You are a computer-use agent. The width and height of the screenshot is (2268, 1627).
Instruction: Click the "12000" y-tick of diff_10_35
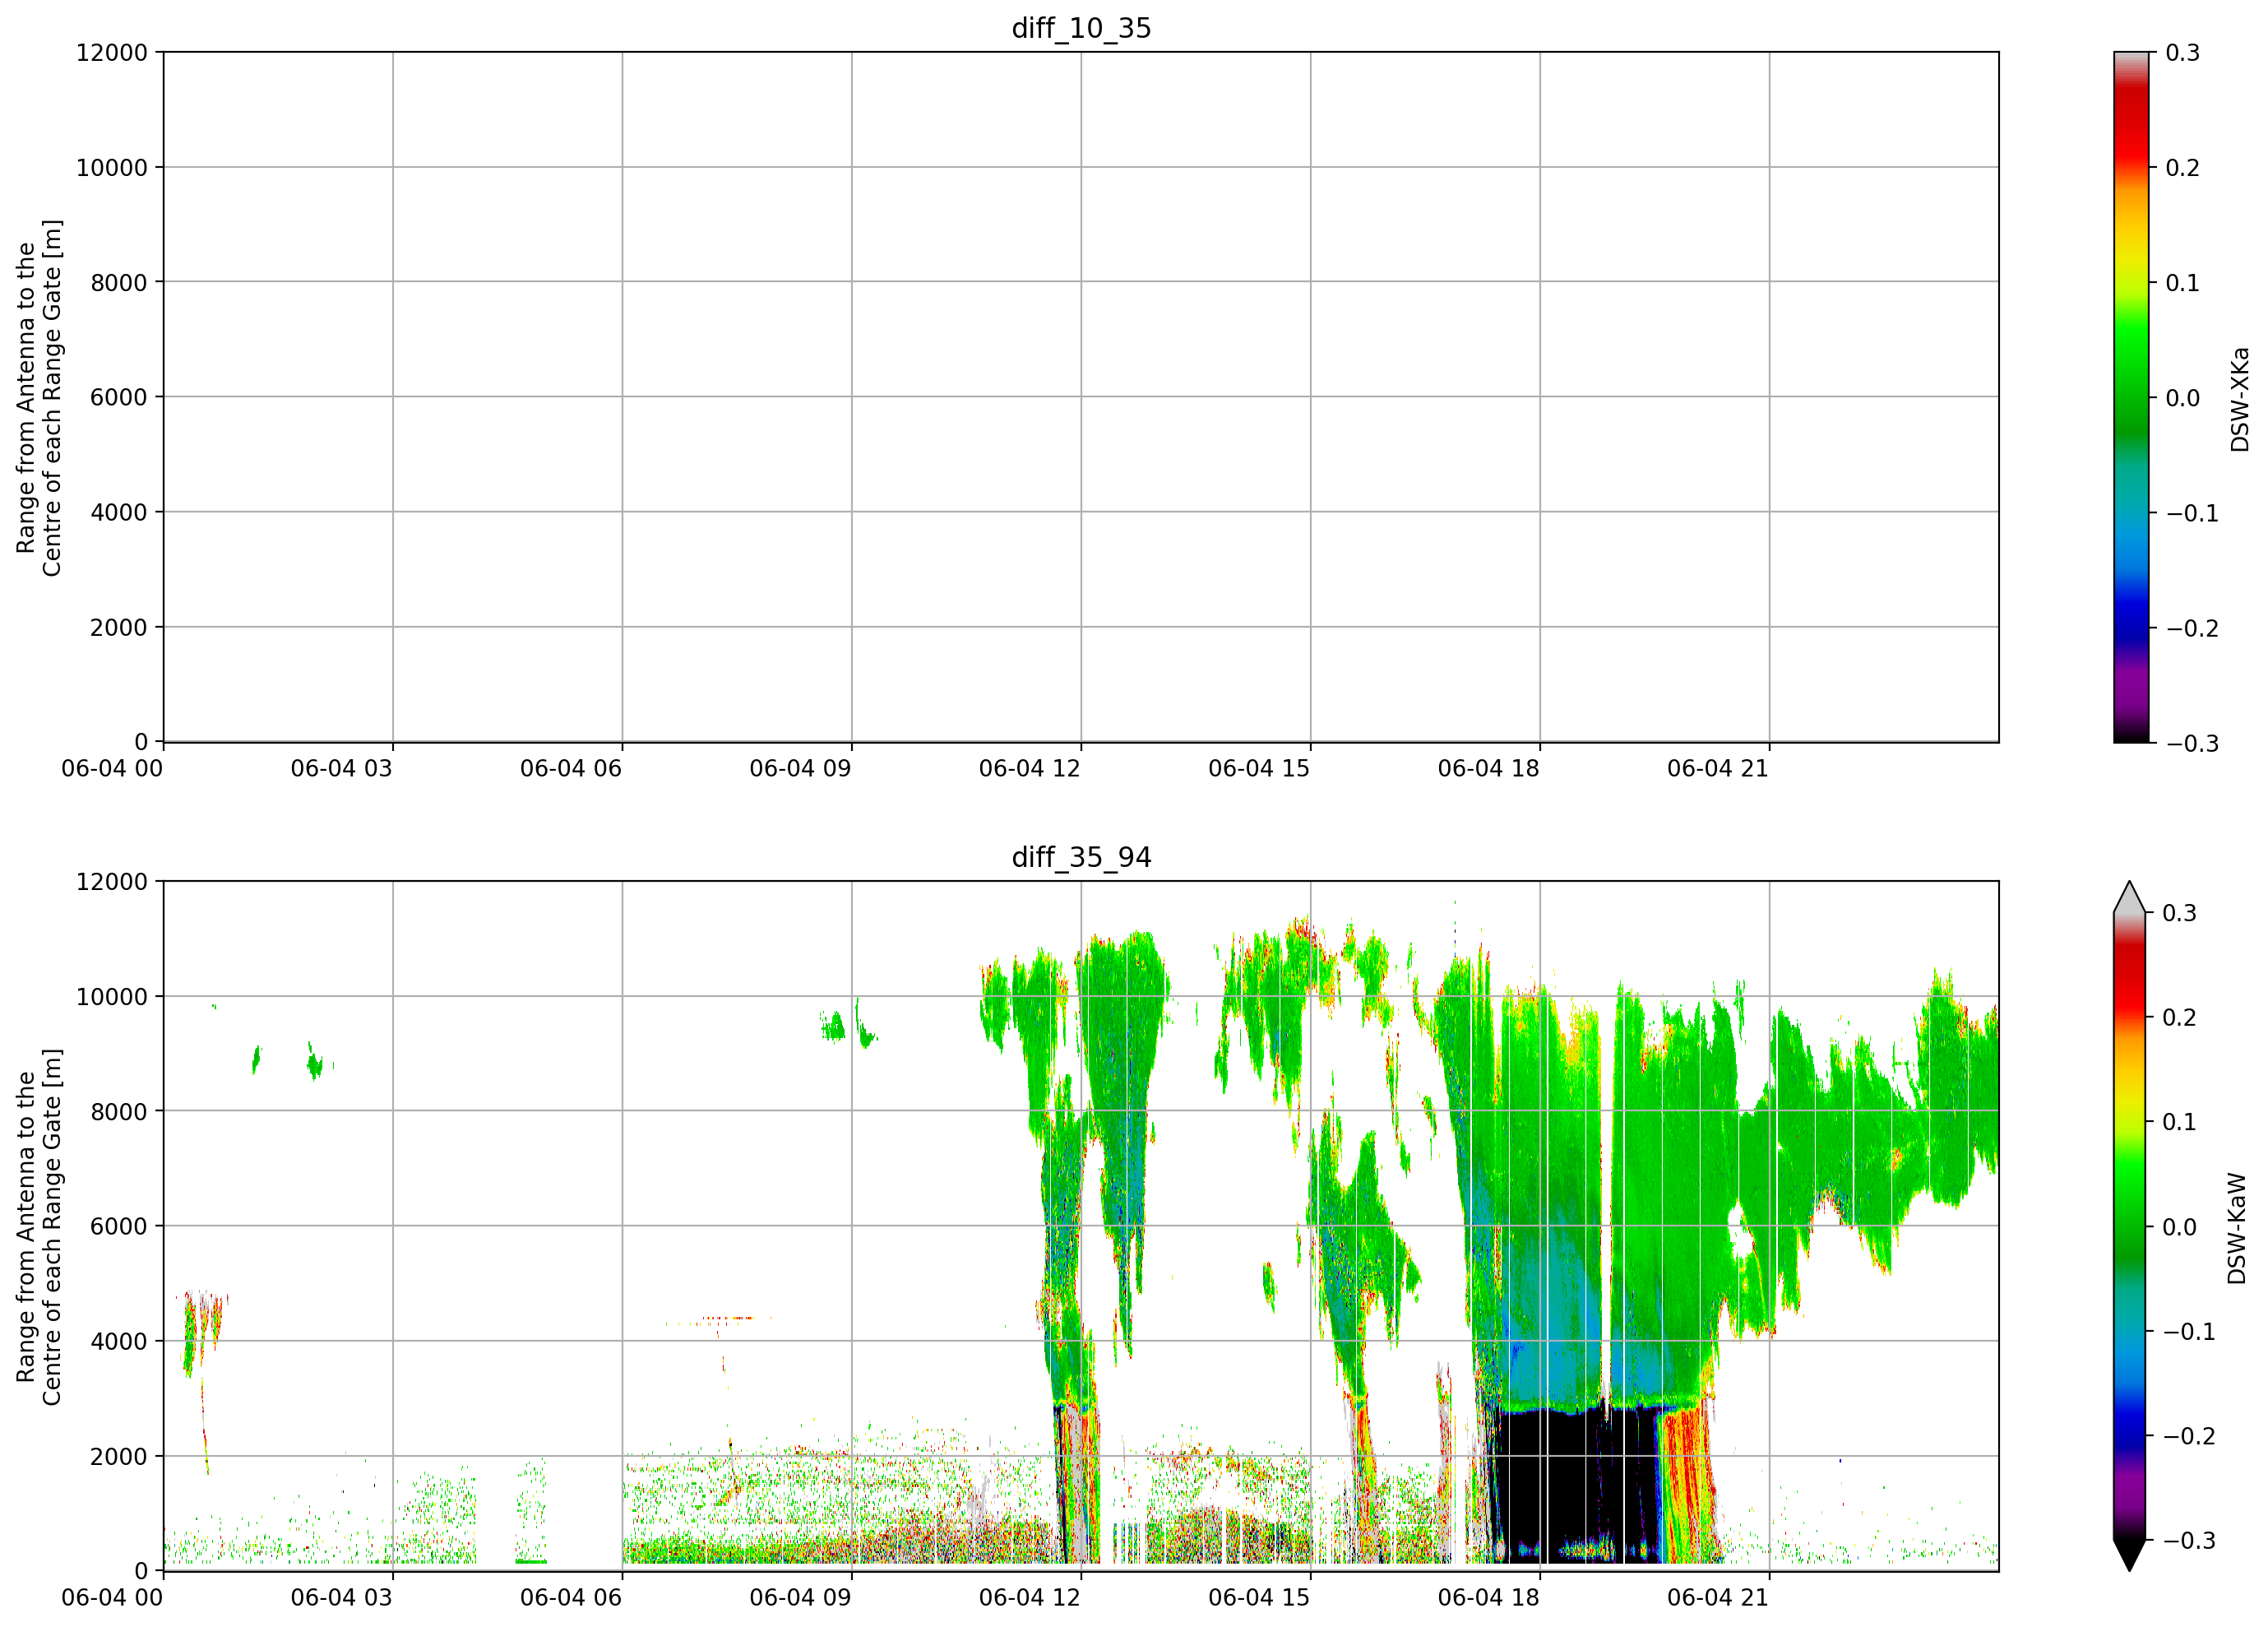[112, 52]
